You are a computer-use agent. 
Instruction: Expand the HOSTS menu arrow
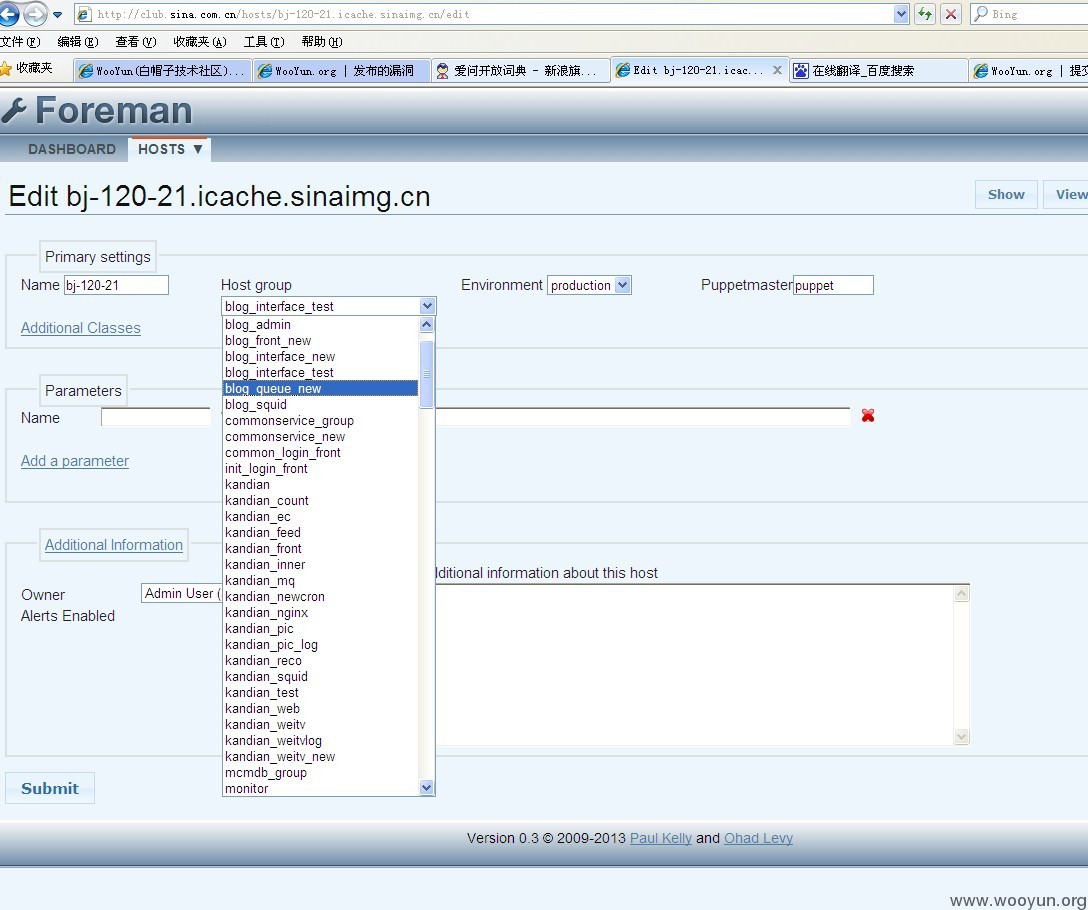point(198,149)
